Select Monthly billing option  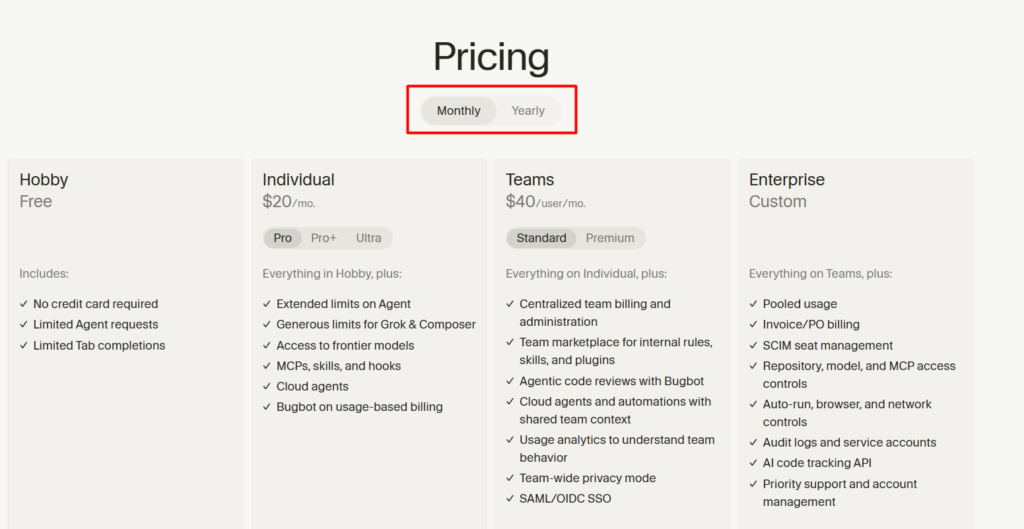[x=458, y=110]
